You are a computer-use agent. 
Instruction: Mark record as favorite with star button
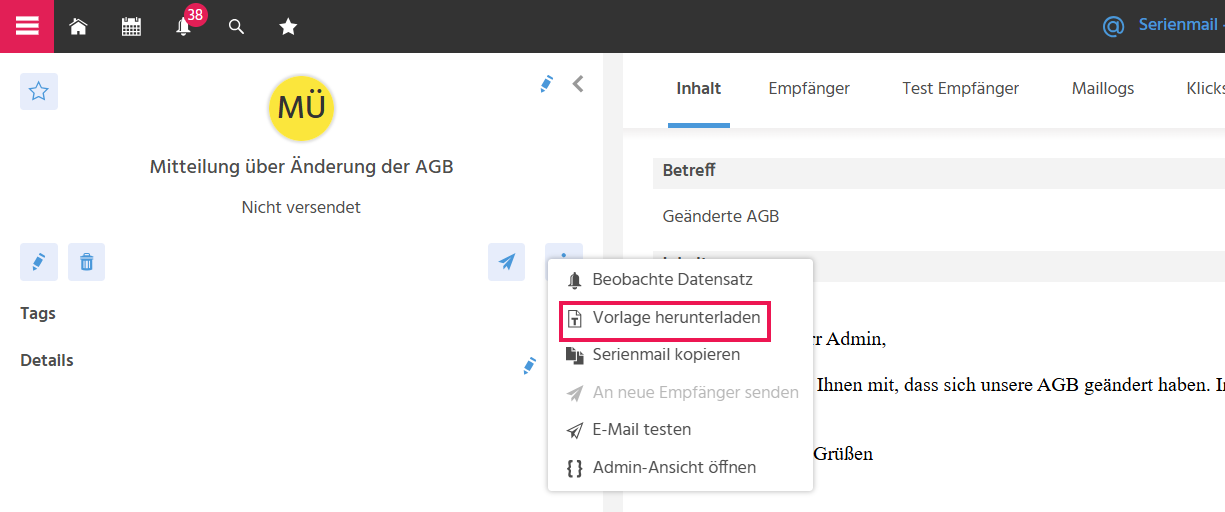pos(39,92)
